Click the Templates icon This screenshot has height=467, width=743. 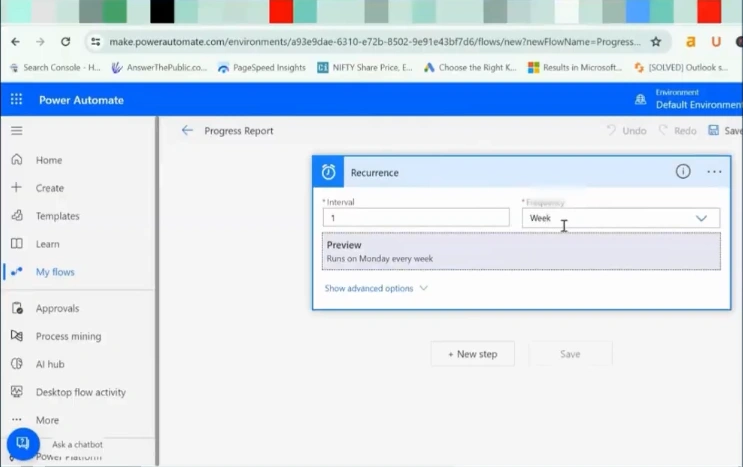tap(17, 216)
